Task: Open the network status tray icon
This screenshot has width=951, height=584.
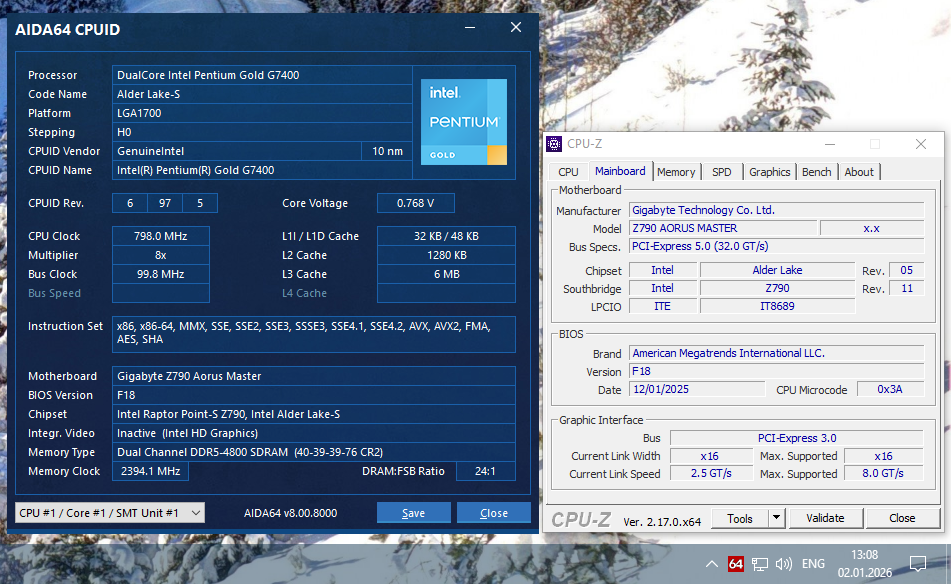Action: coord(759,564)
